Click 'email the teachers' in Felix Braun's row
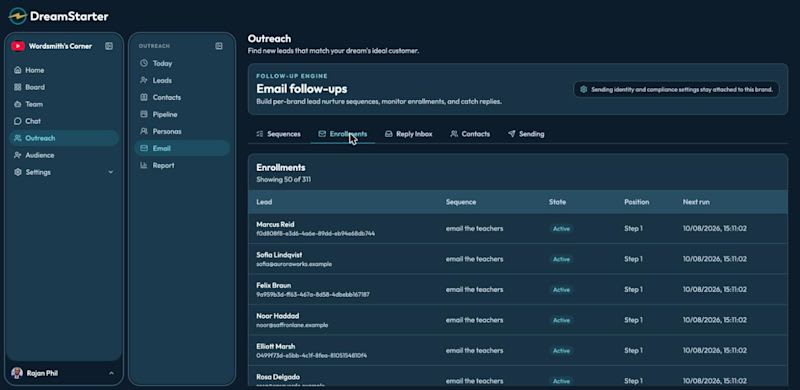Viewport: 800px width, 390px height. 474,290
